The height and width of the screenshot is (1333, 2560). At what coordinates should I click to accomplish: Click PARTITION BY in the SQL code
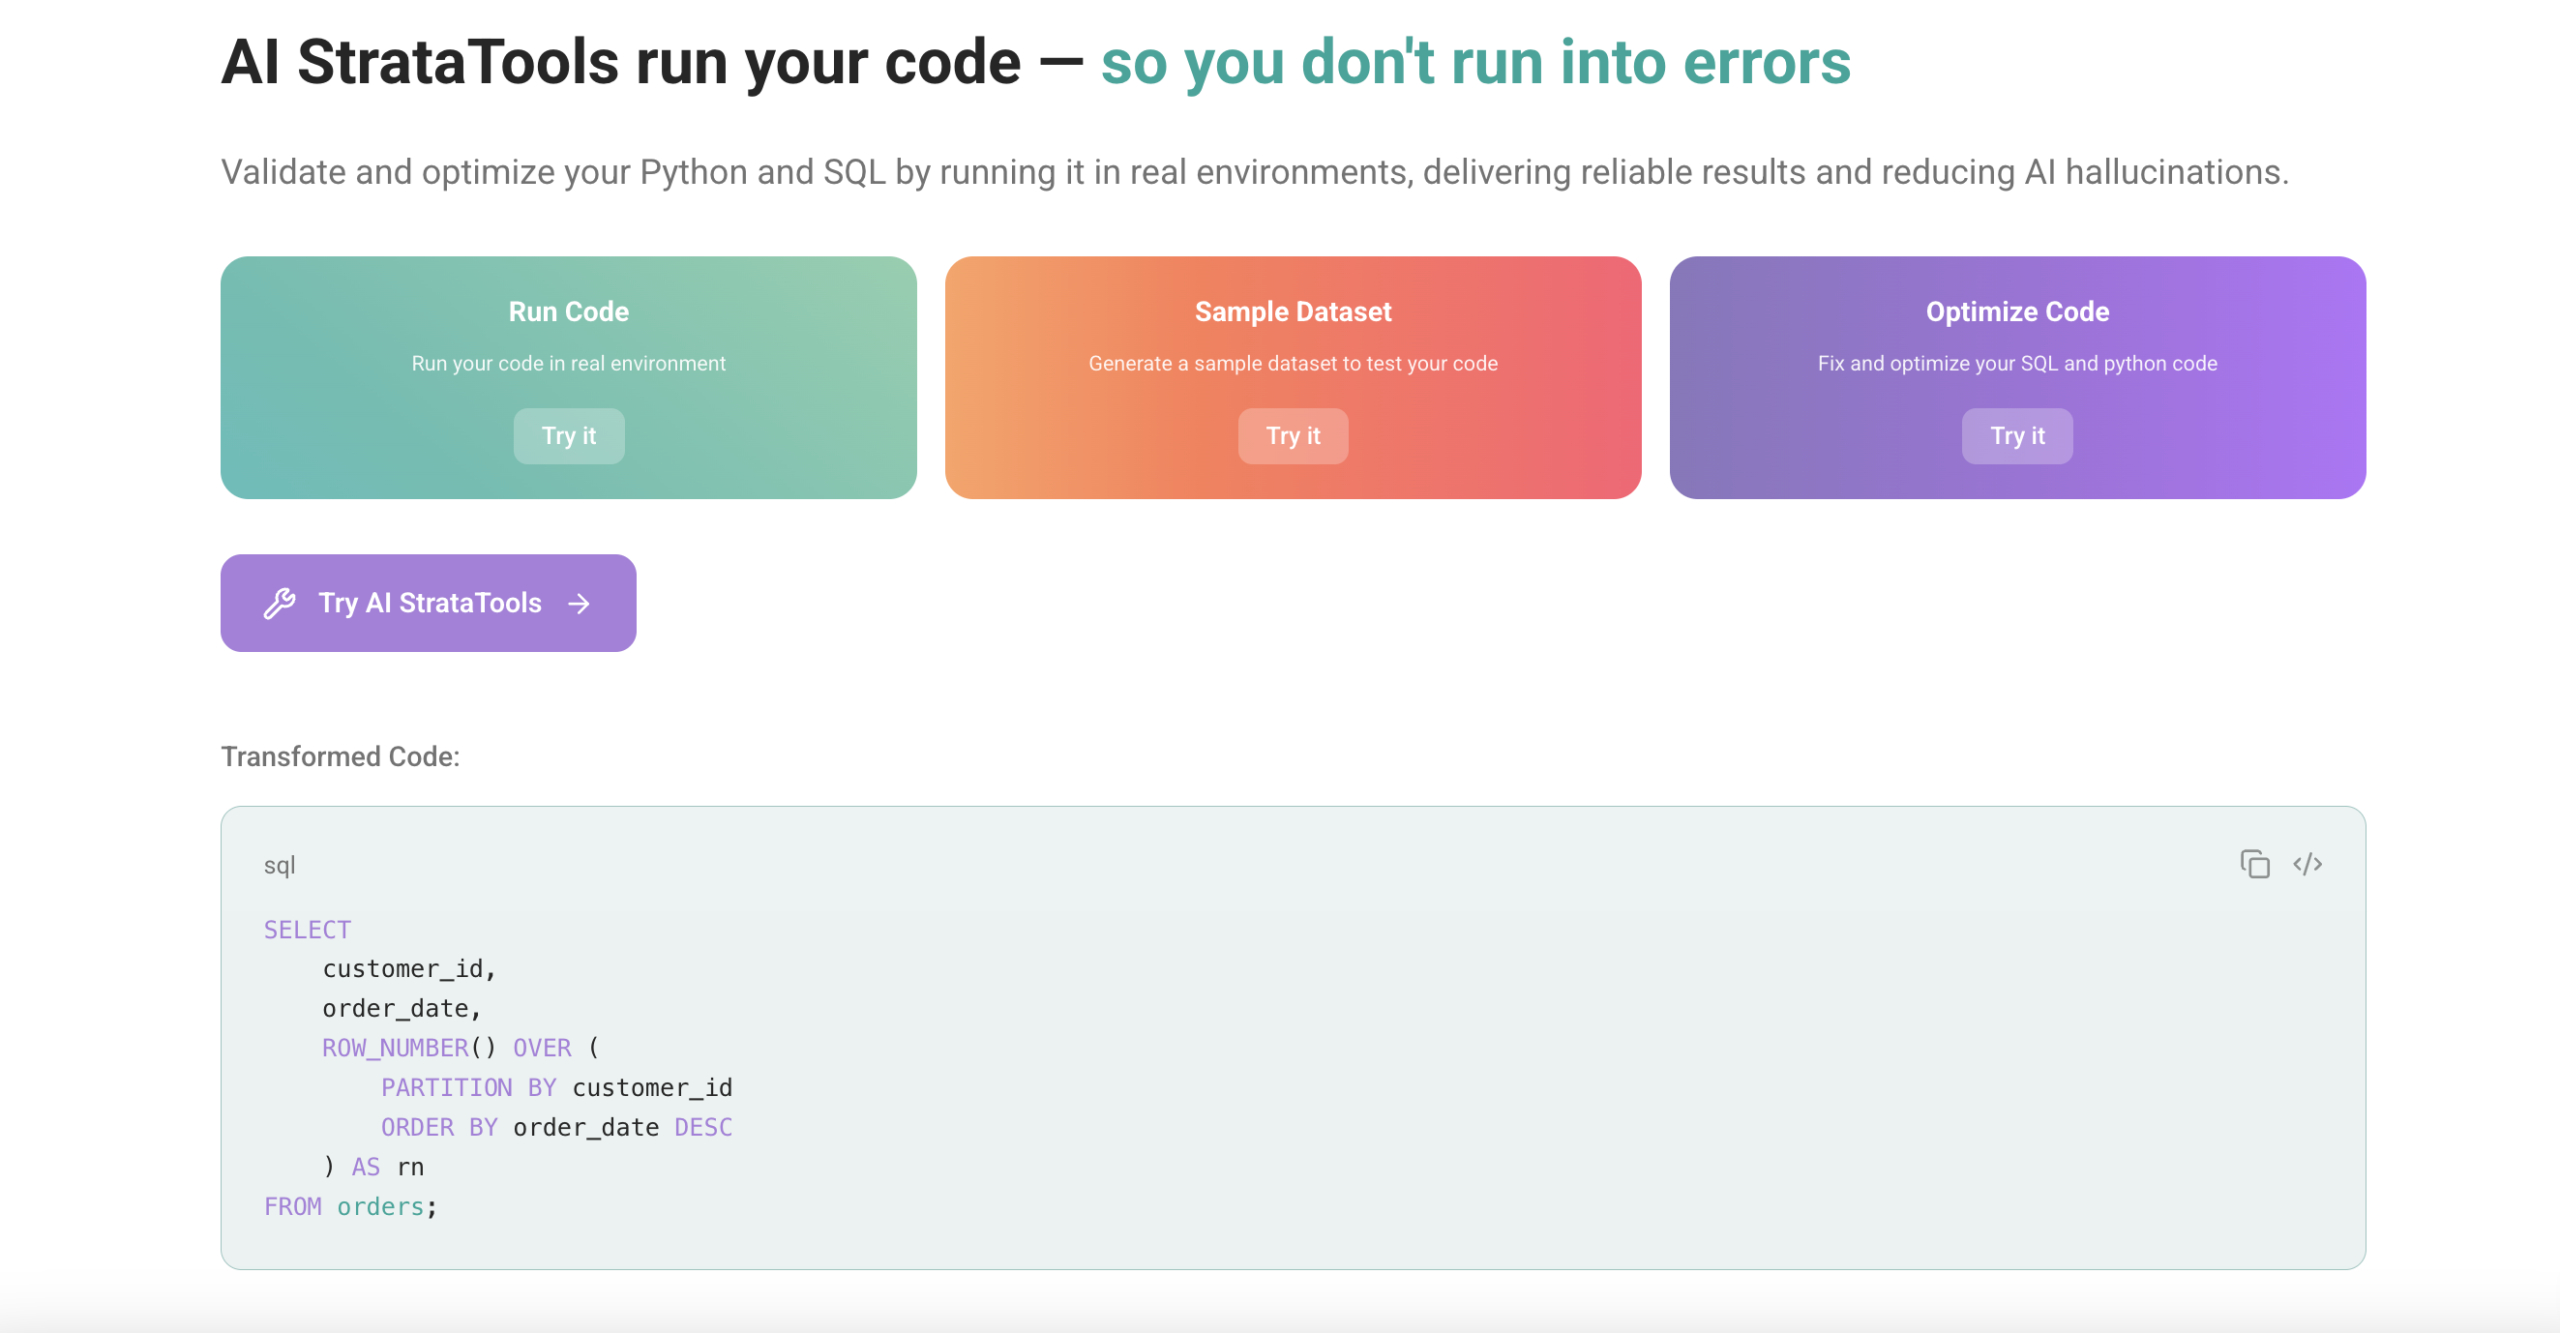pos(468,1088)
